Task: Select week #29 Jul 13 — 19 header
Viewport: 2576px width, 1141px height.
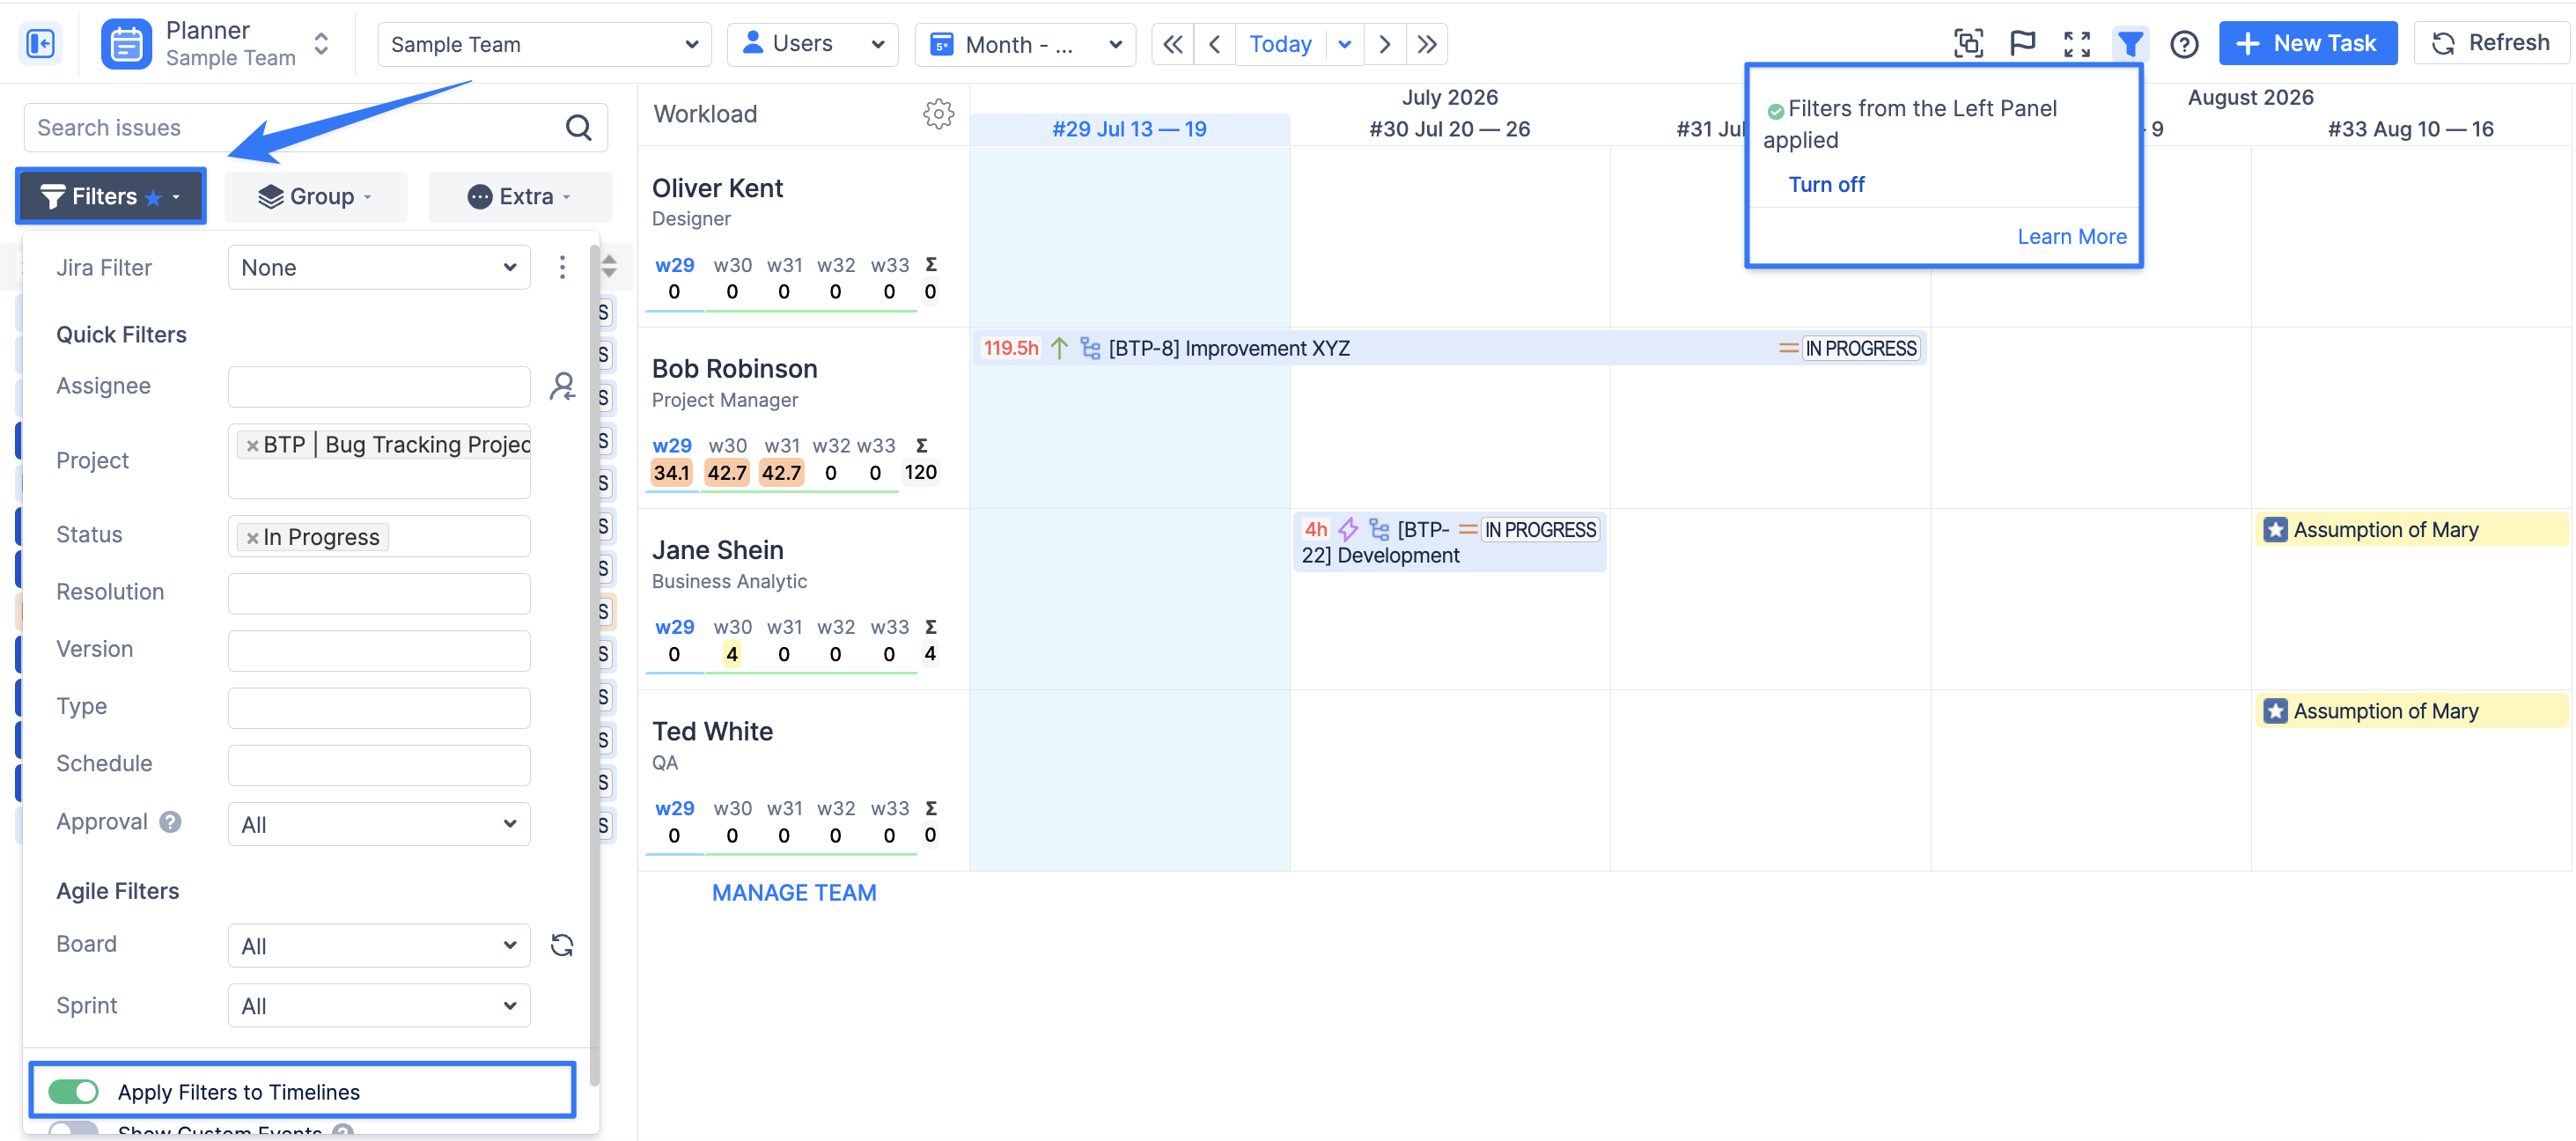Action: click(1129, 129)
